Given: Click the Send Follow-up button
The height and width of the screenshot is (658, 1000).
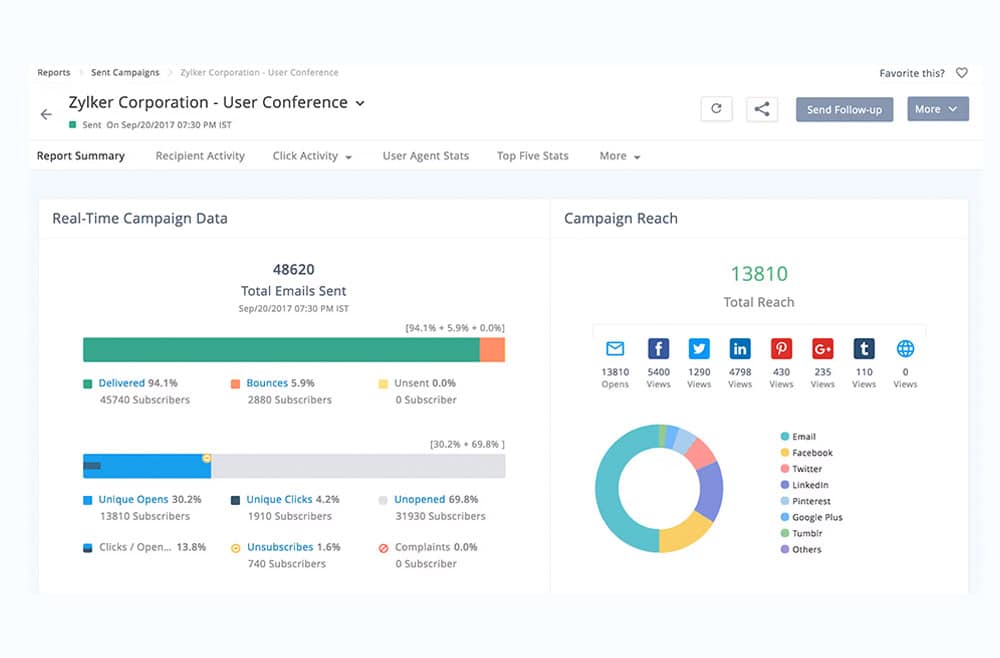Looking at the screenshot, I should point(844,109).
